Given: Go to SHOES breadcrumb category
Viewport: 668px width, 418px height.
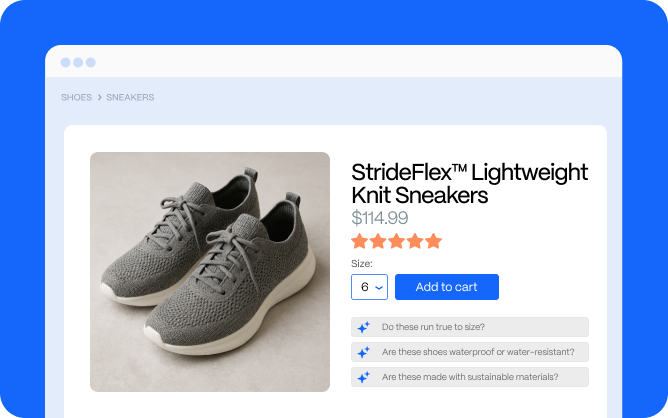Looking at the screenshot, I should click(x=76, y=97).
